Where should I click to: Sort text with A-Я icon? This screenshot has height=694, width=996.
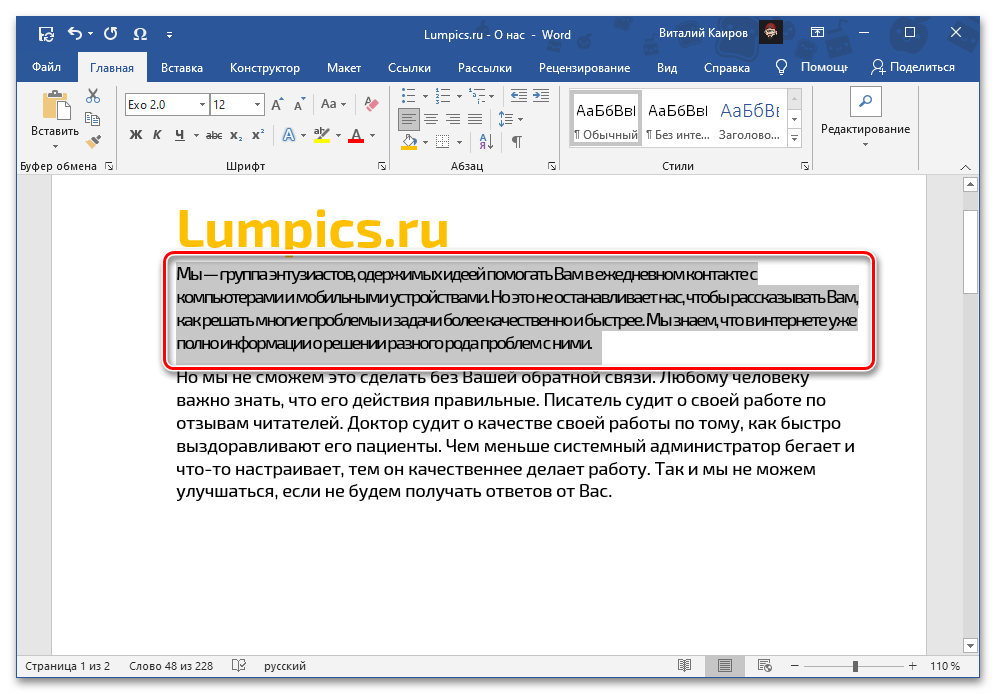(486, 142)
